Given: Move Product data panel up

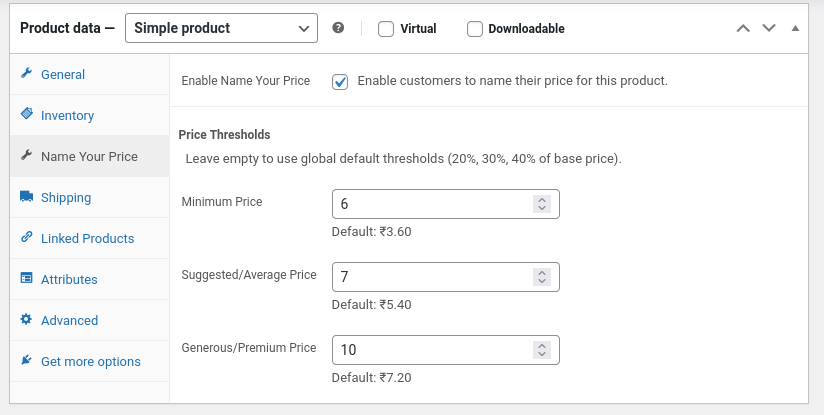Looking at the screenshot, I should click(743, 28).
